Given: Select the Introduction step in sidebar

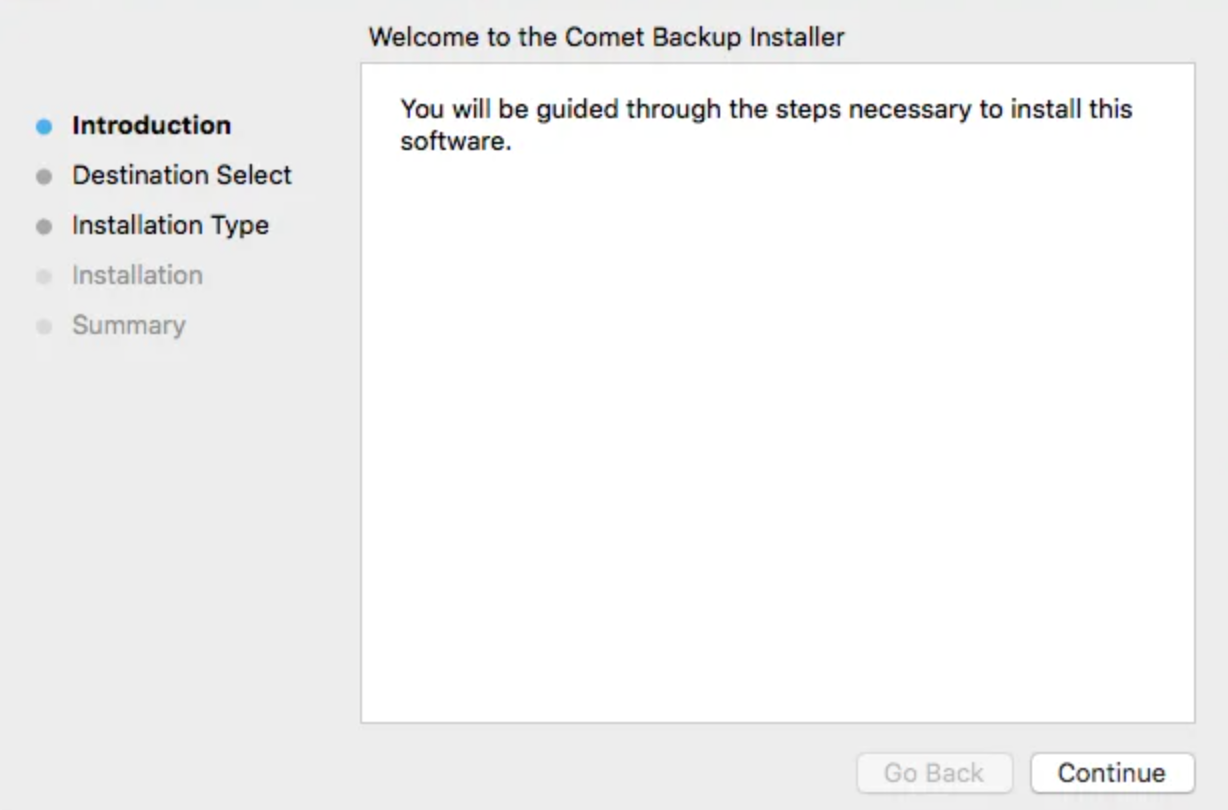Looking at the screenshot, I should tap(151, 126).
